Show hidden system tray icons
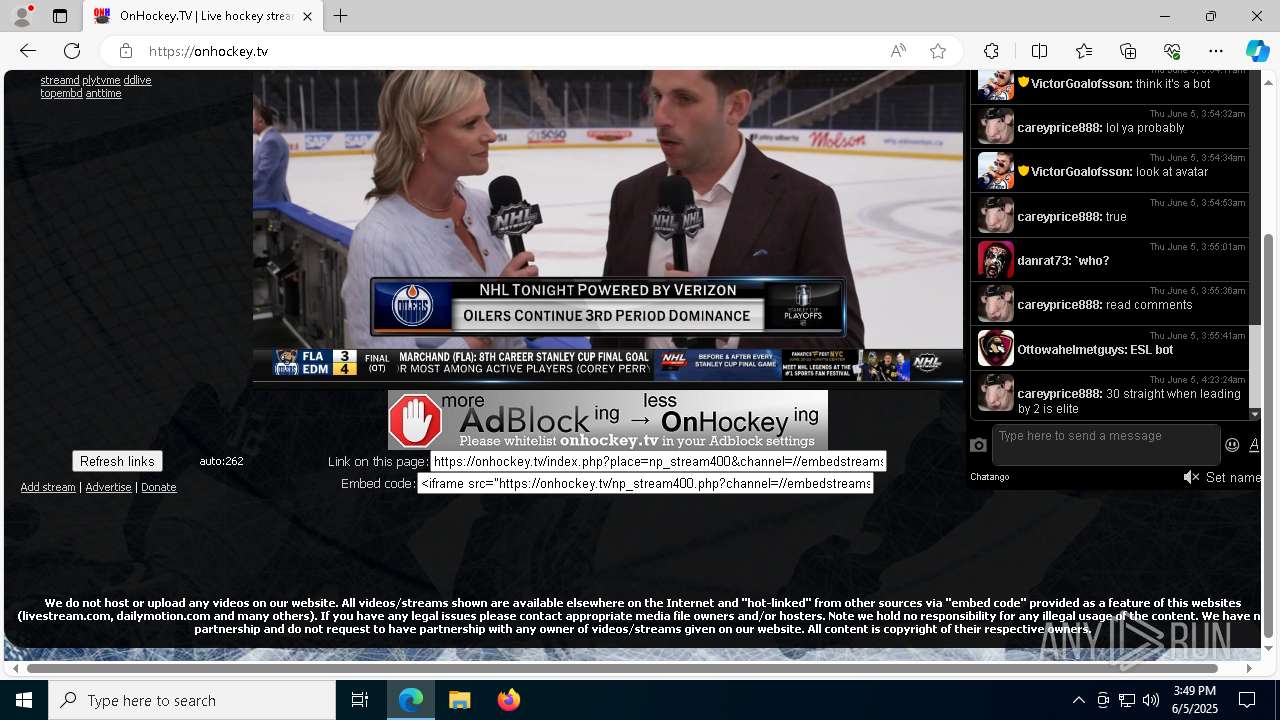 (1078, 700)
